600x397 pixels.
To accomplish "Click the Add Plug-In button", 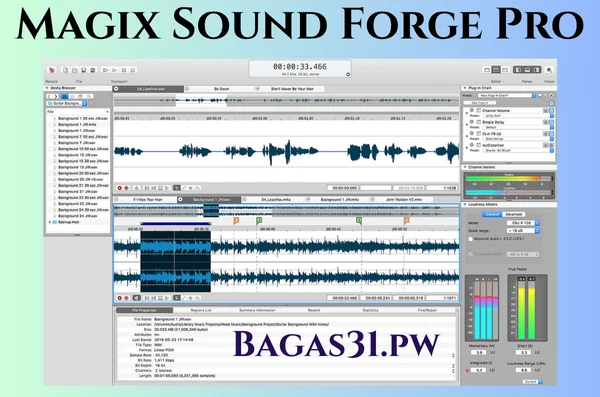I will [x=479, y=103].
